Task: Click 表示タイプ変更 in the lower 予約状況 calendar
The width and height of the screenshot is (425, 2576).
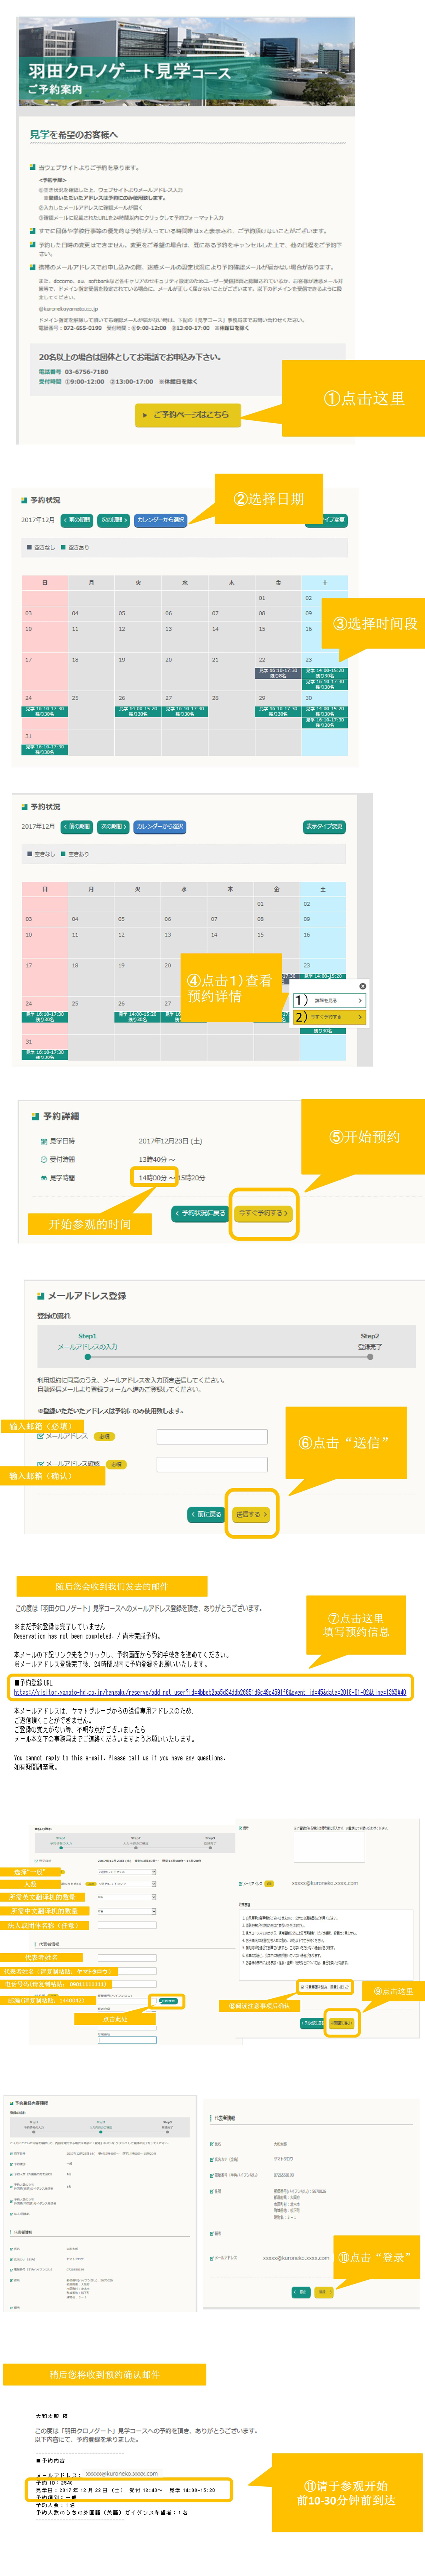Action: point(324,827)
